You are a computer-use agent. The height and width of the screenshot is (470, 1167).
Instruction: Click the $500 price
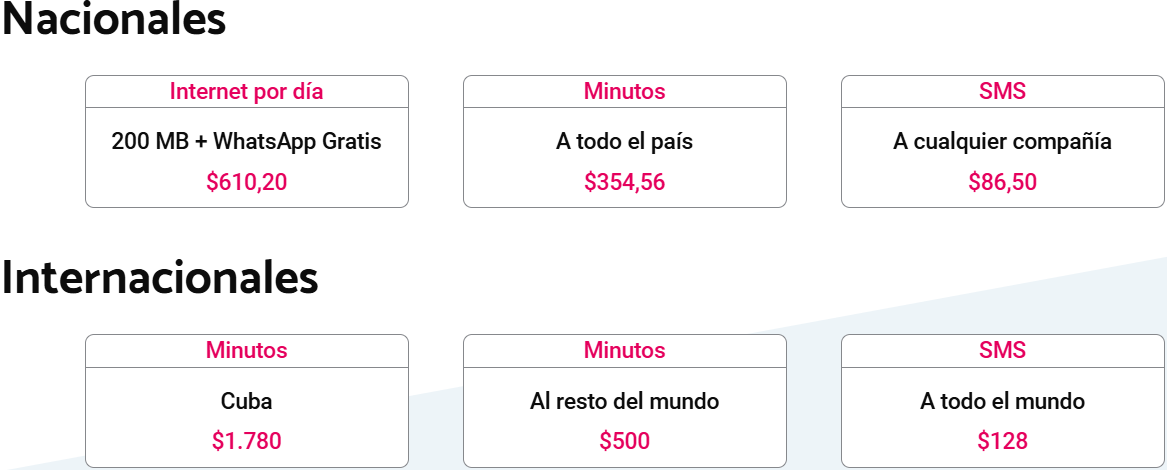(x=624, y=441)
